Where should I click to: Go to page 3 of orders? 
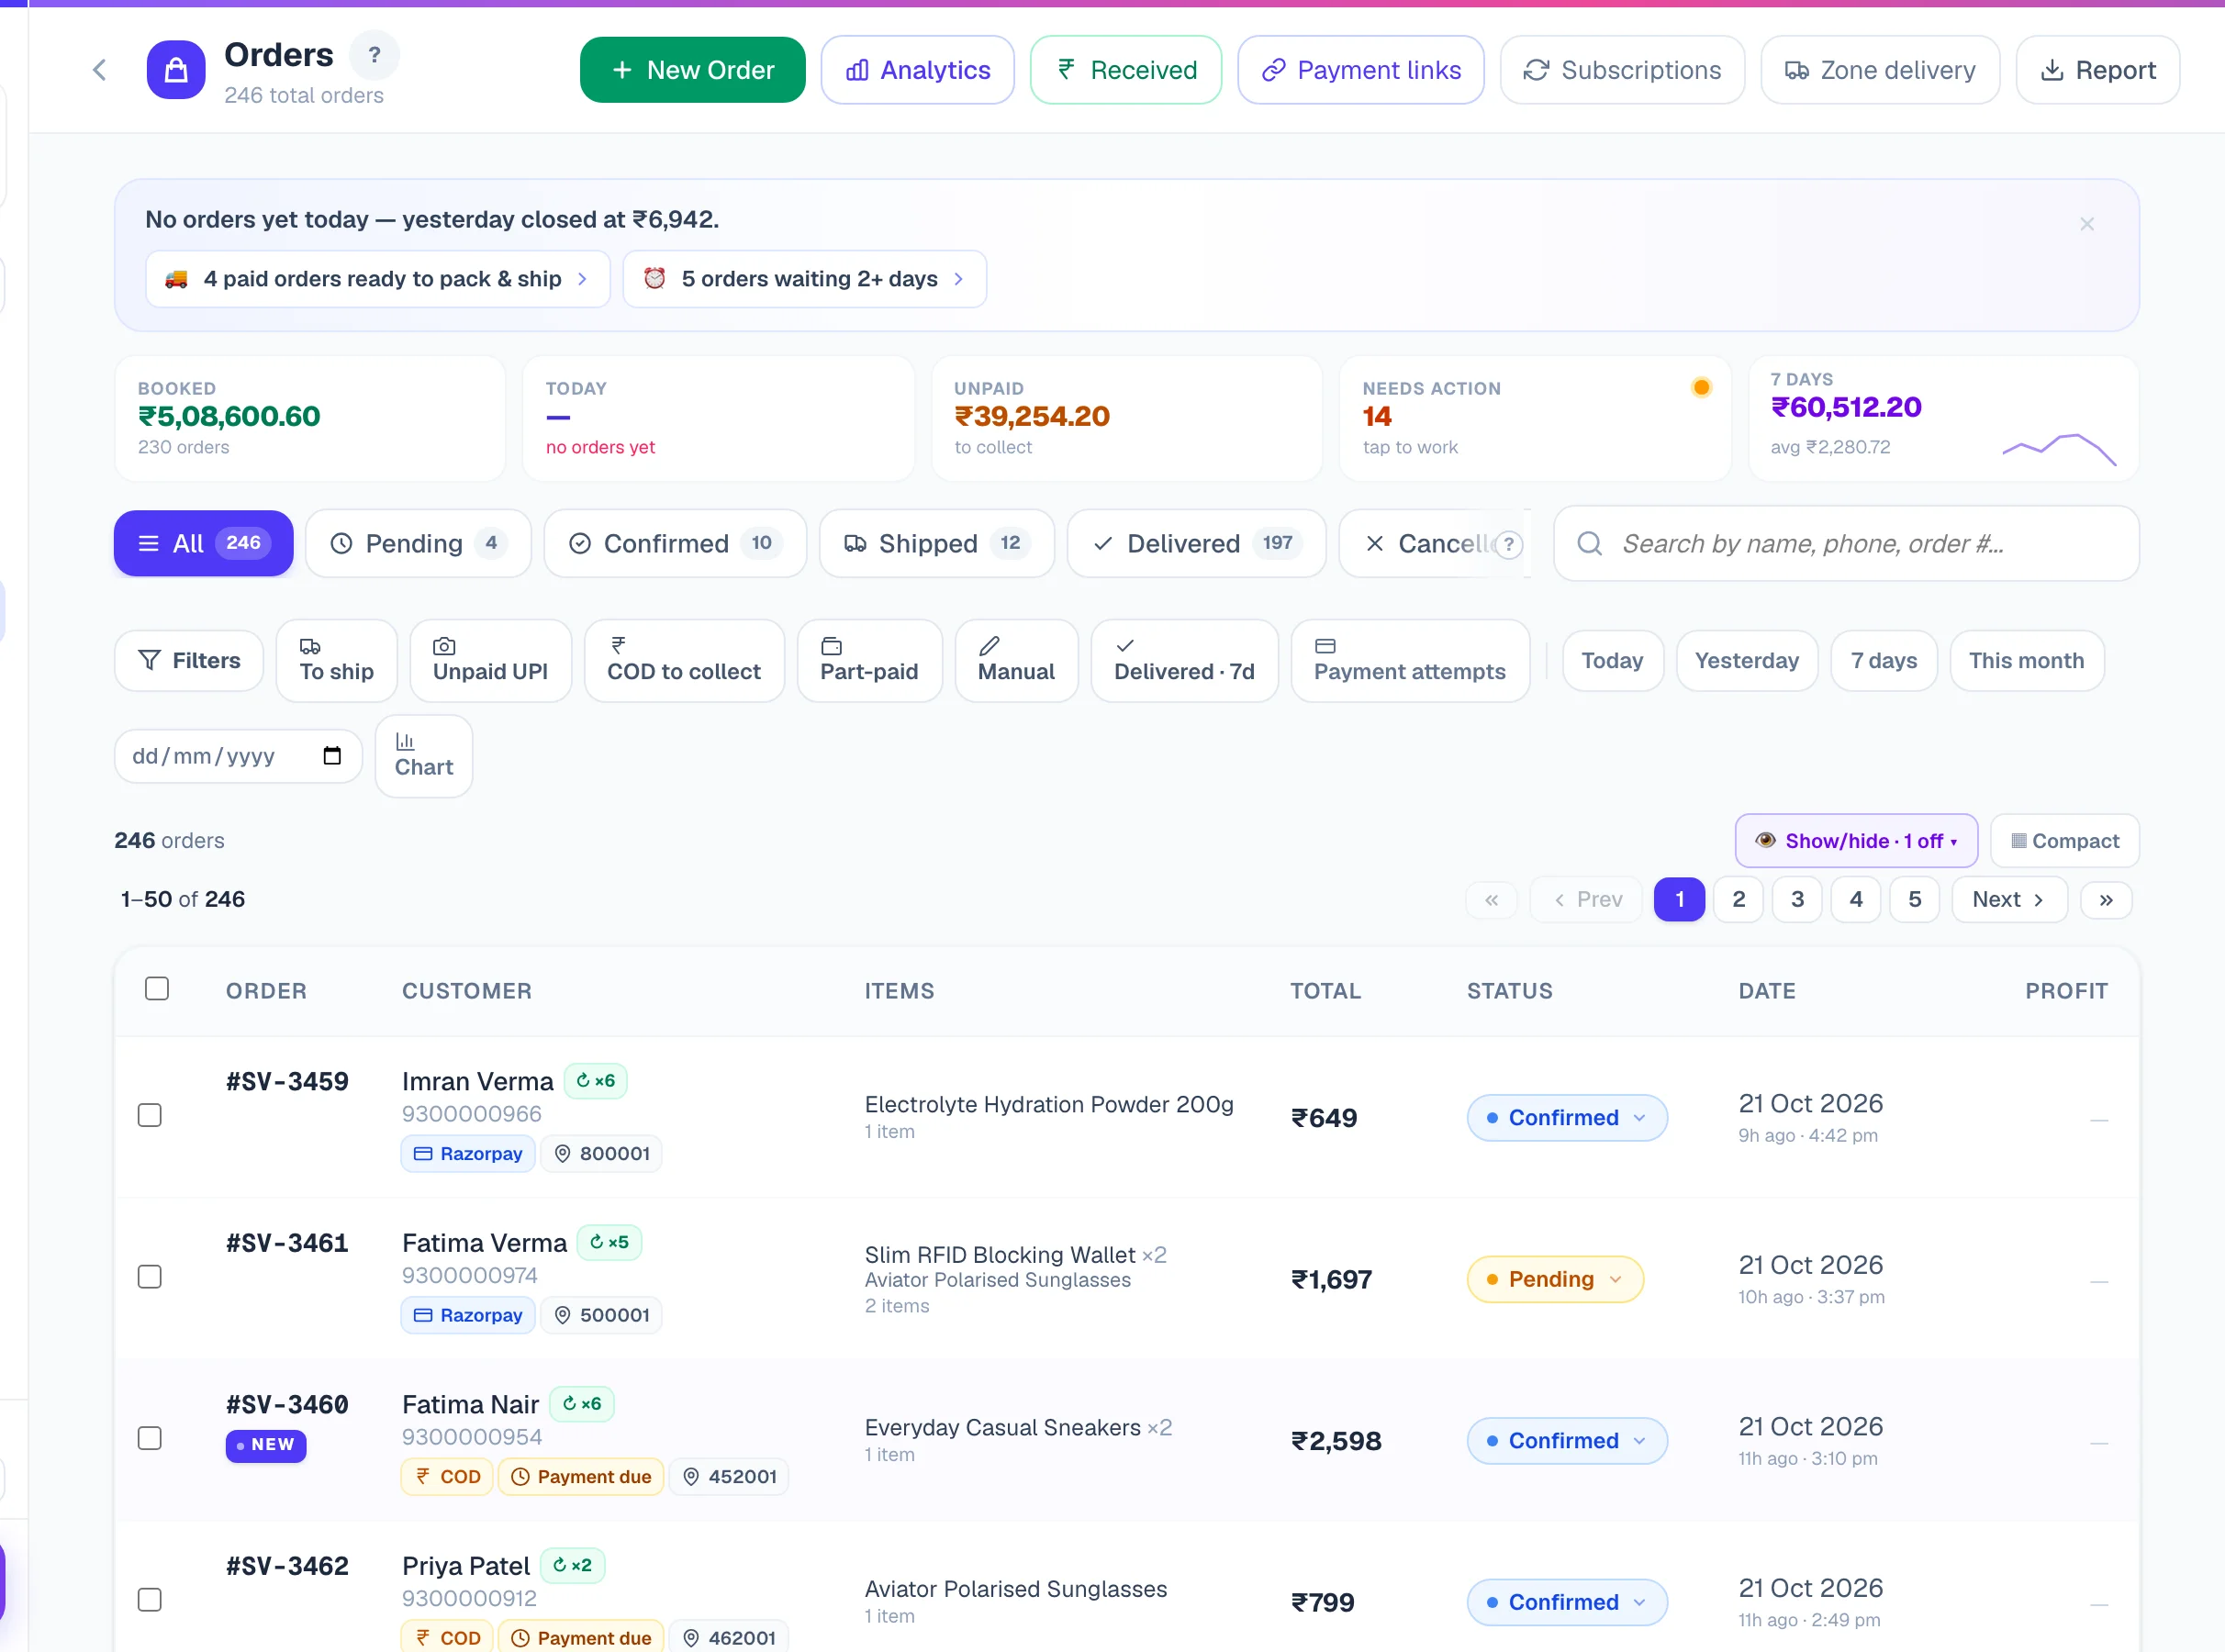[x=1797, y=900]
